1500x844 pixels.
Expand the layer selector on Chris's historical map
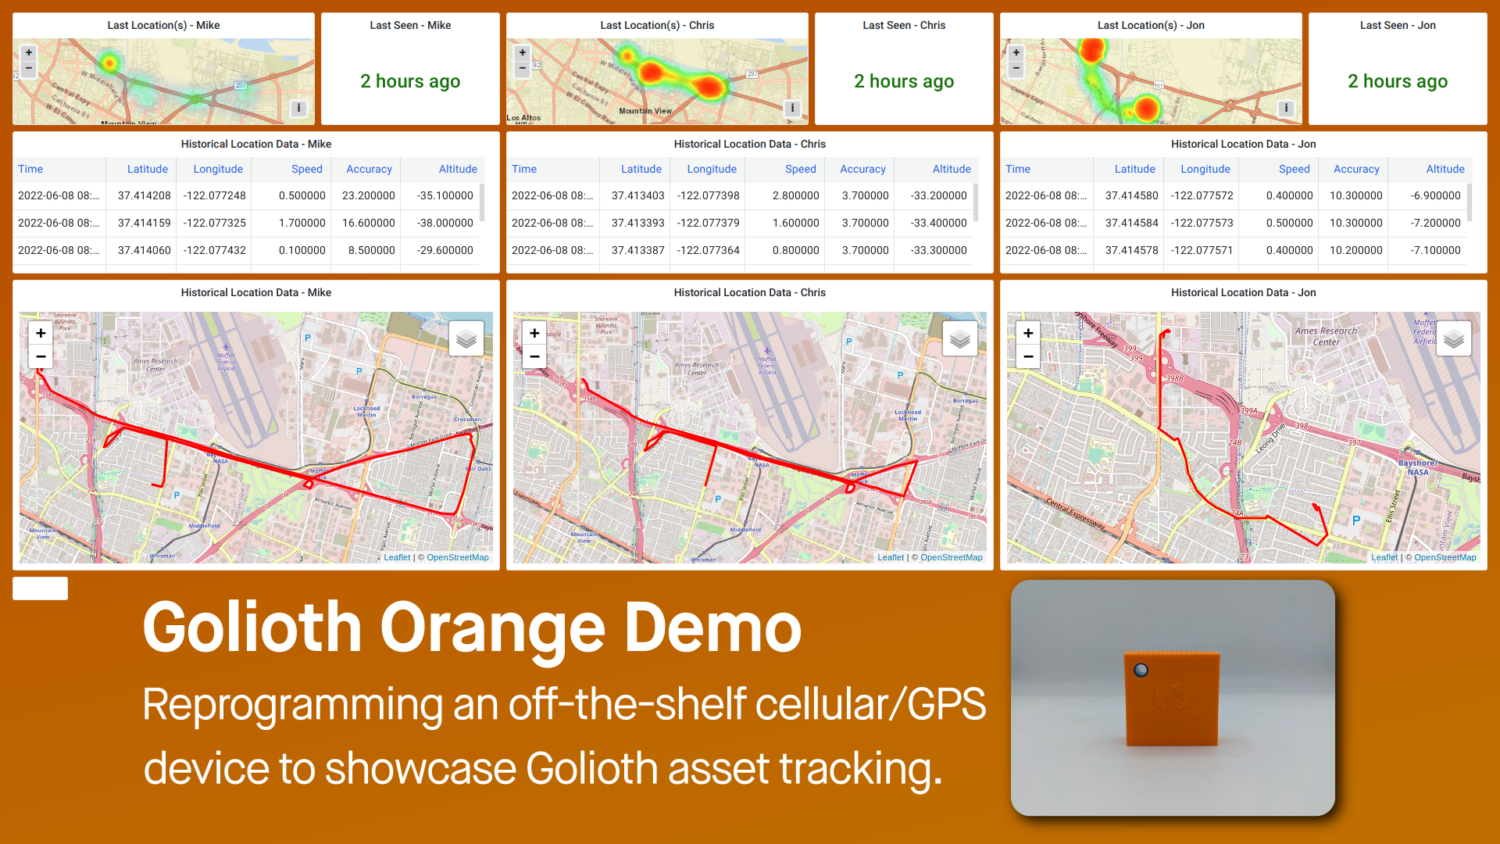(960, 338)
